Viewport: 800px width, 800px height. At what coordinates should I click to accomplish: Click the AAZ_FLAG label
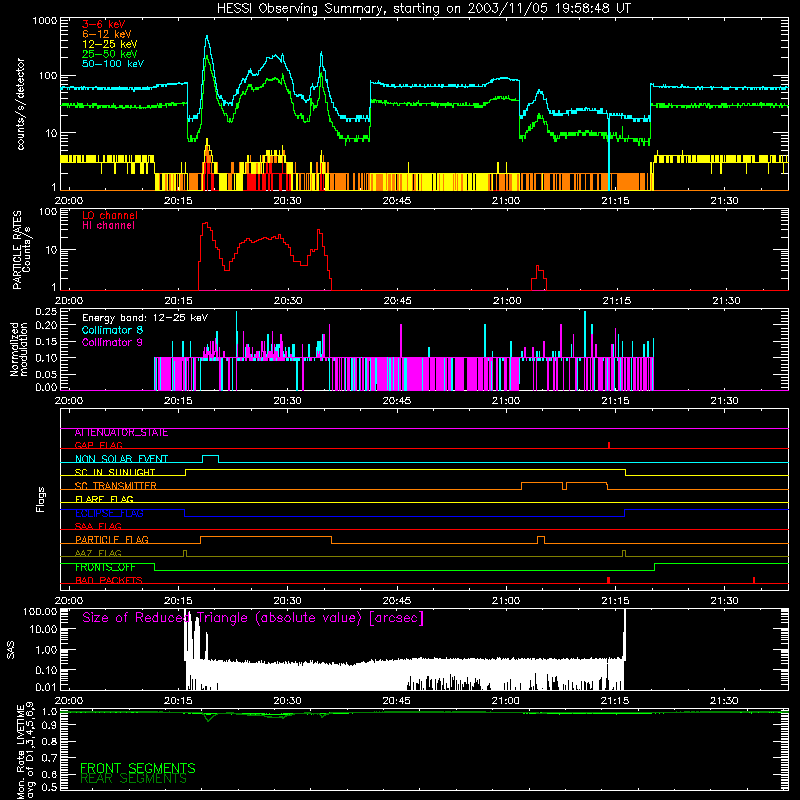pos(98,553)
